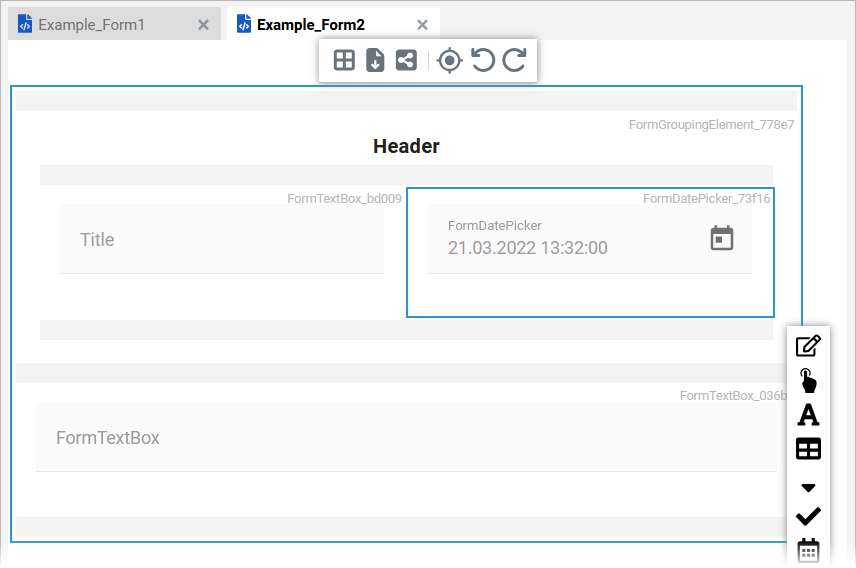Viewport: 856px width, 568px height.
Task: Select the Header label
Action: click(406, 146)
